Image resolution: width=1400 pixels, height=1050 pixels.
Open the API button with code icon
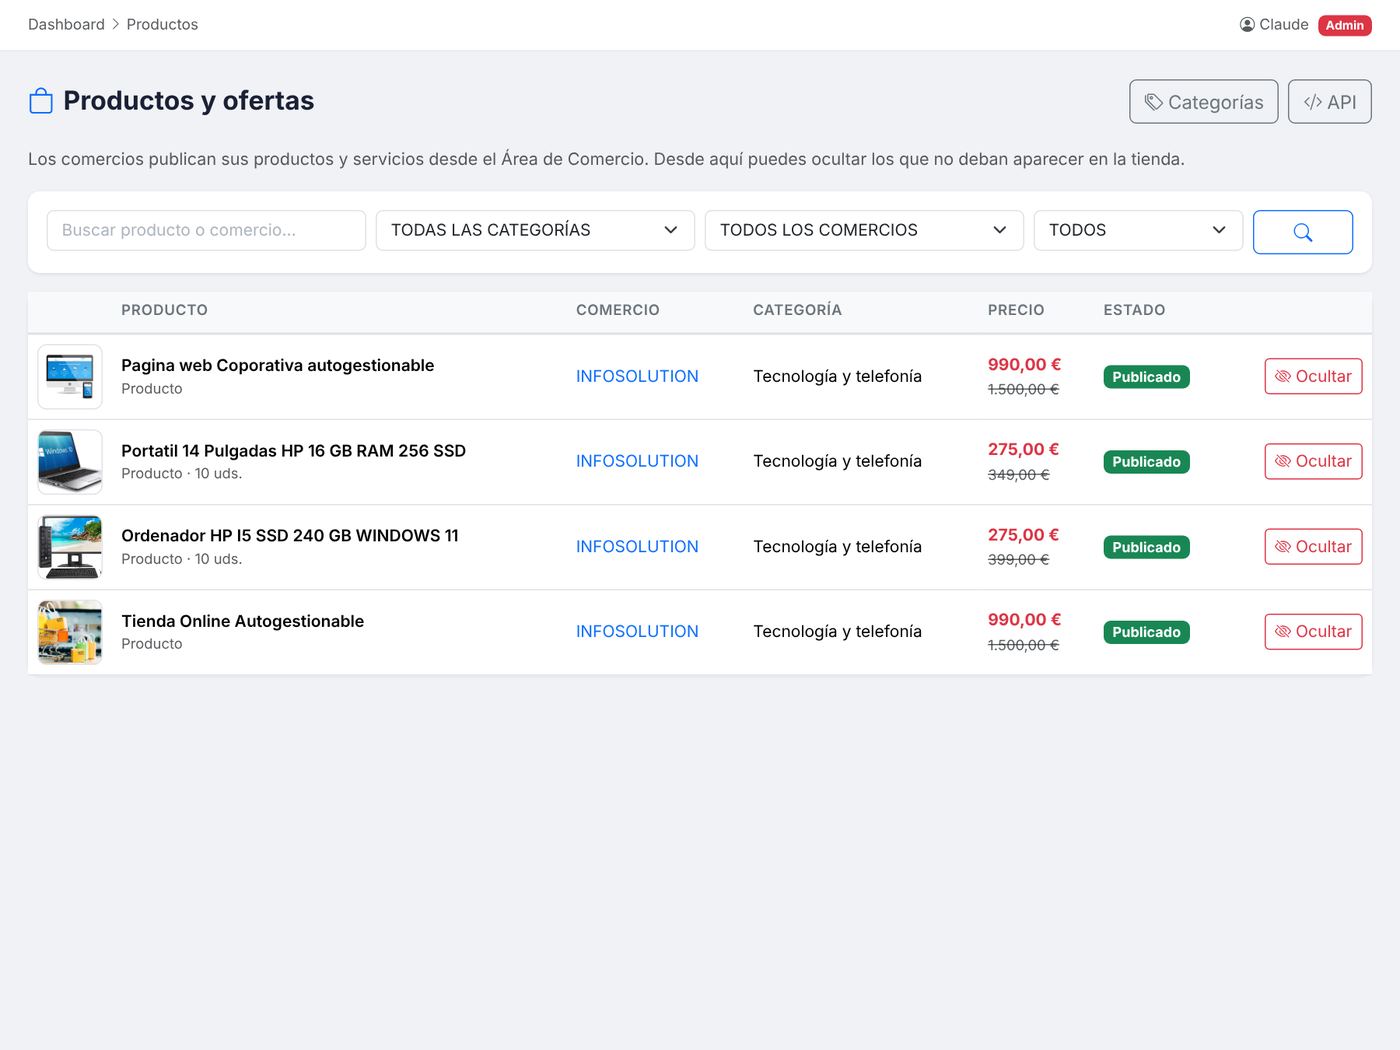[x=1329, y=102]
